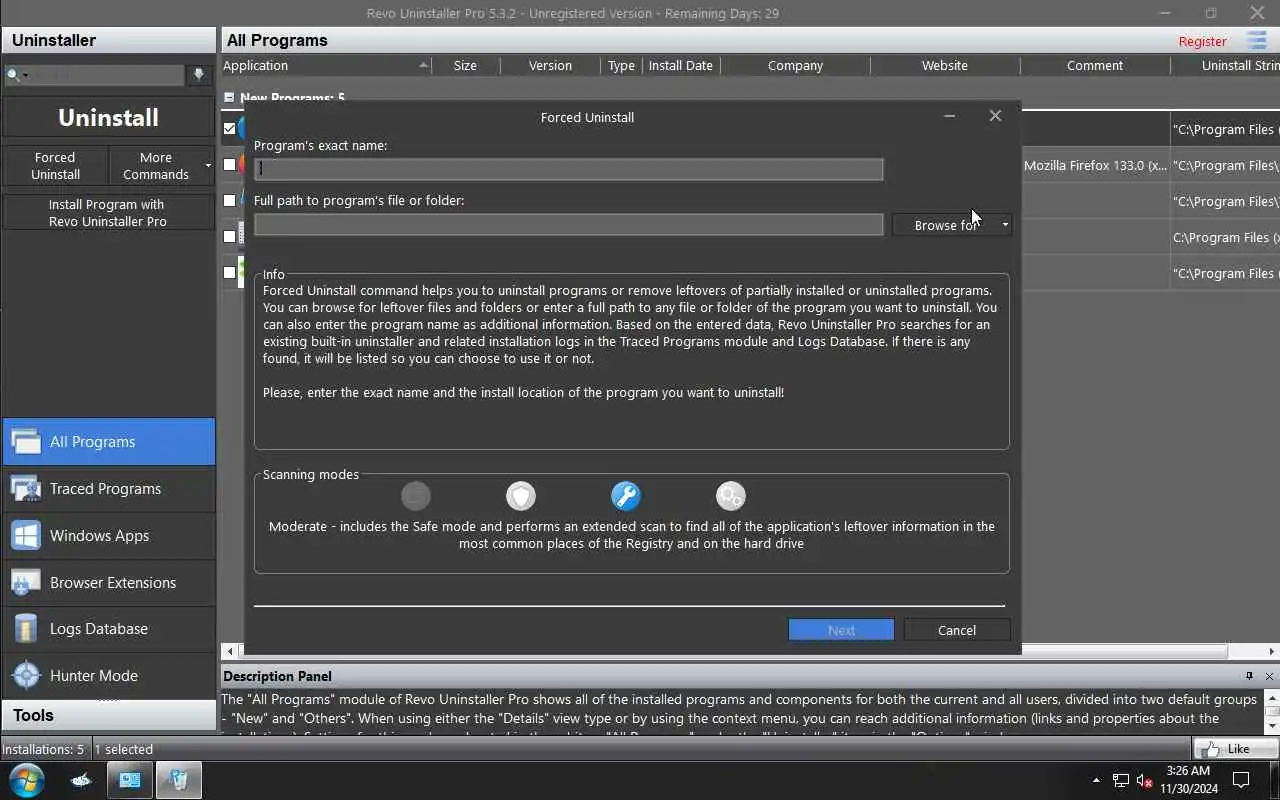Screen dimensions: 1280x800
Task: Click the red Register link
Action: [x=1202, y=41]
